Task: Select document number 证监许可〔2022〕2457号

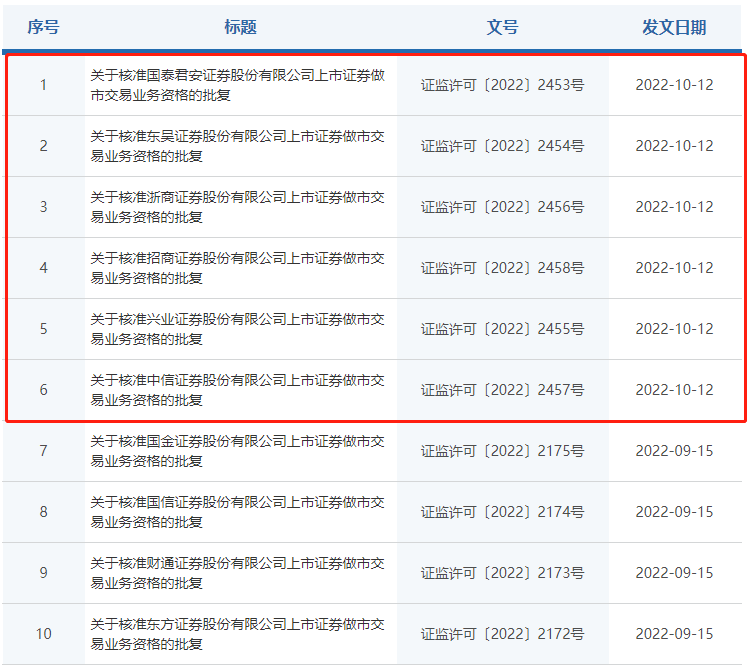Action: coord(503,390)
